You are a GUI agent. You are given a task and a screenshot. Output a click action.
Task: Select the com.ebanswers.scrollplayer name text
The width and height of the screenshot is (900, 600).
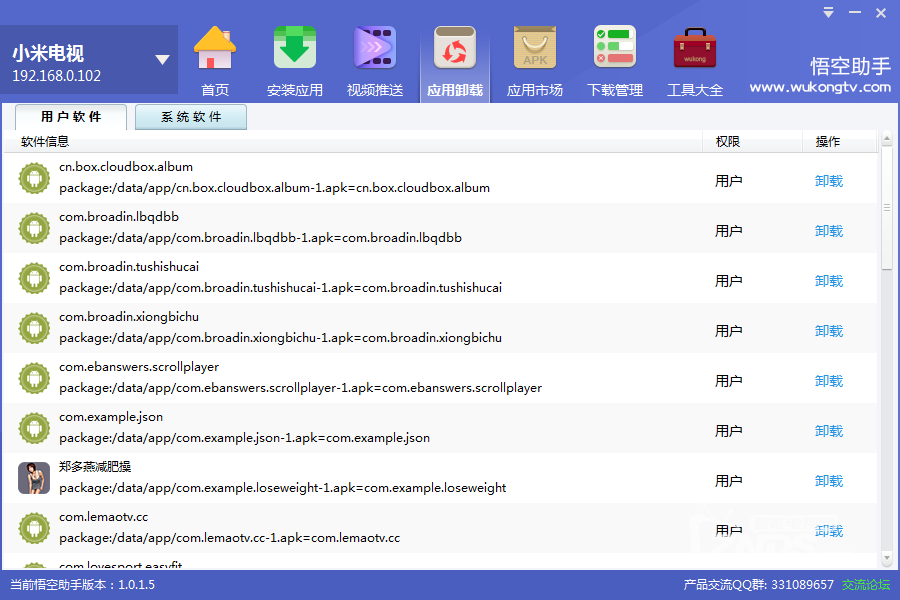coord(139,367)
